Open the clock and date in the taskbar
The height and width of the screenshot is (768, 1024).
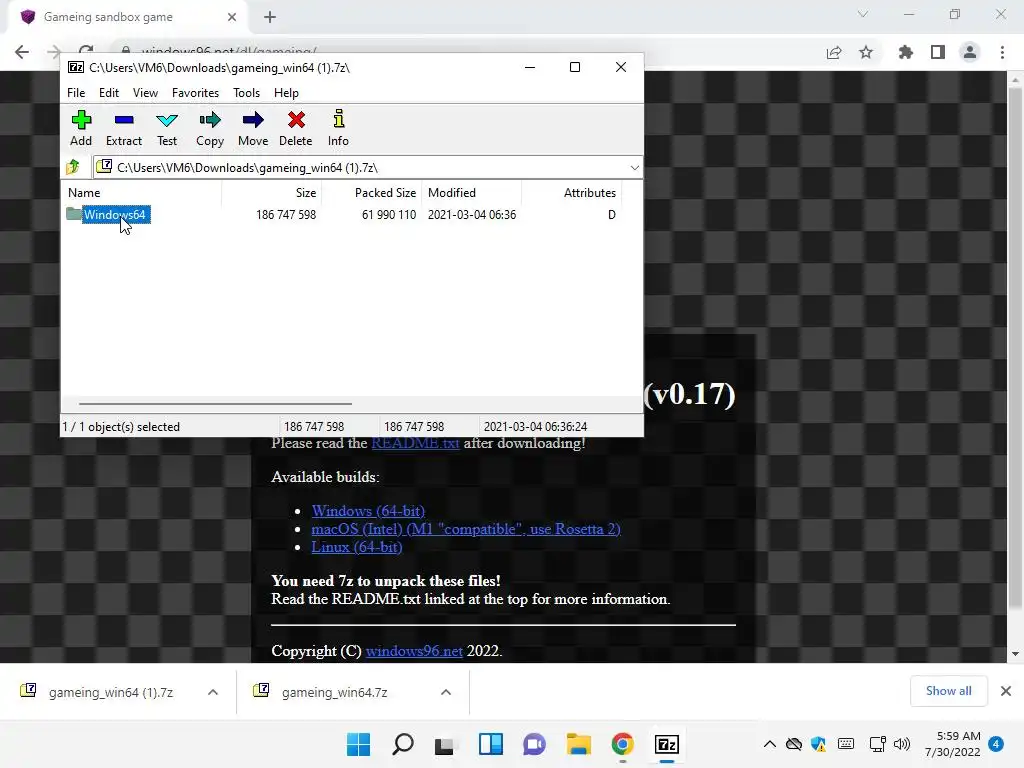pyautogui.click(x=952, y=744)
